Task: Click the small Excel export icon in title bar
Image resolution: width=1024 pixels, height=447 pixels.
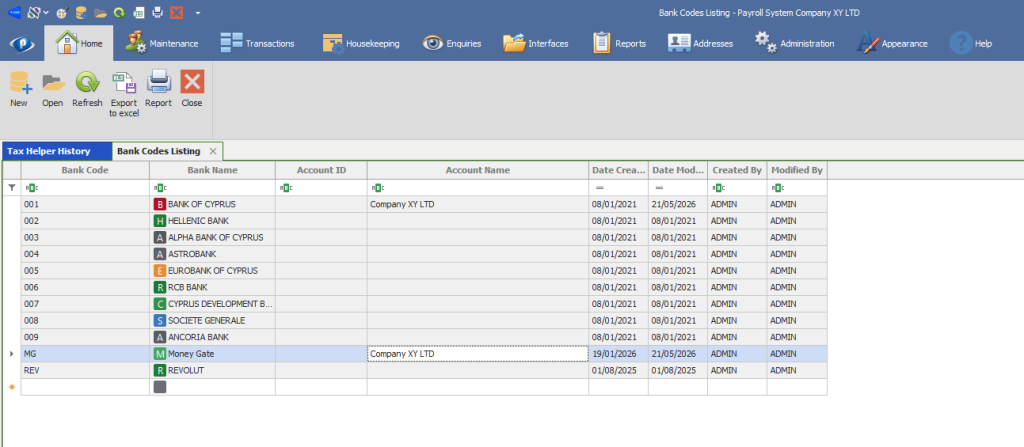Action: click(138, 12)
